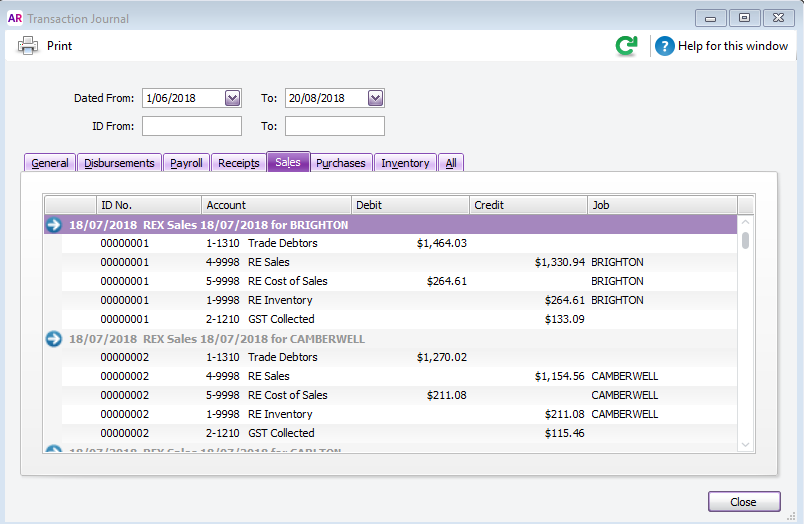This screenshot has height=524, width=804.
Task: Click the scroll down arrow in list
Action: (746, 445)
